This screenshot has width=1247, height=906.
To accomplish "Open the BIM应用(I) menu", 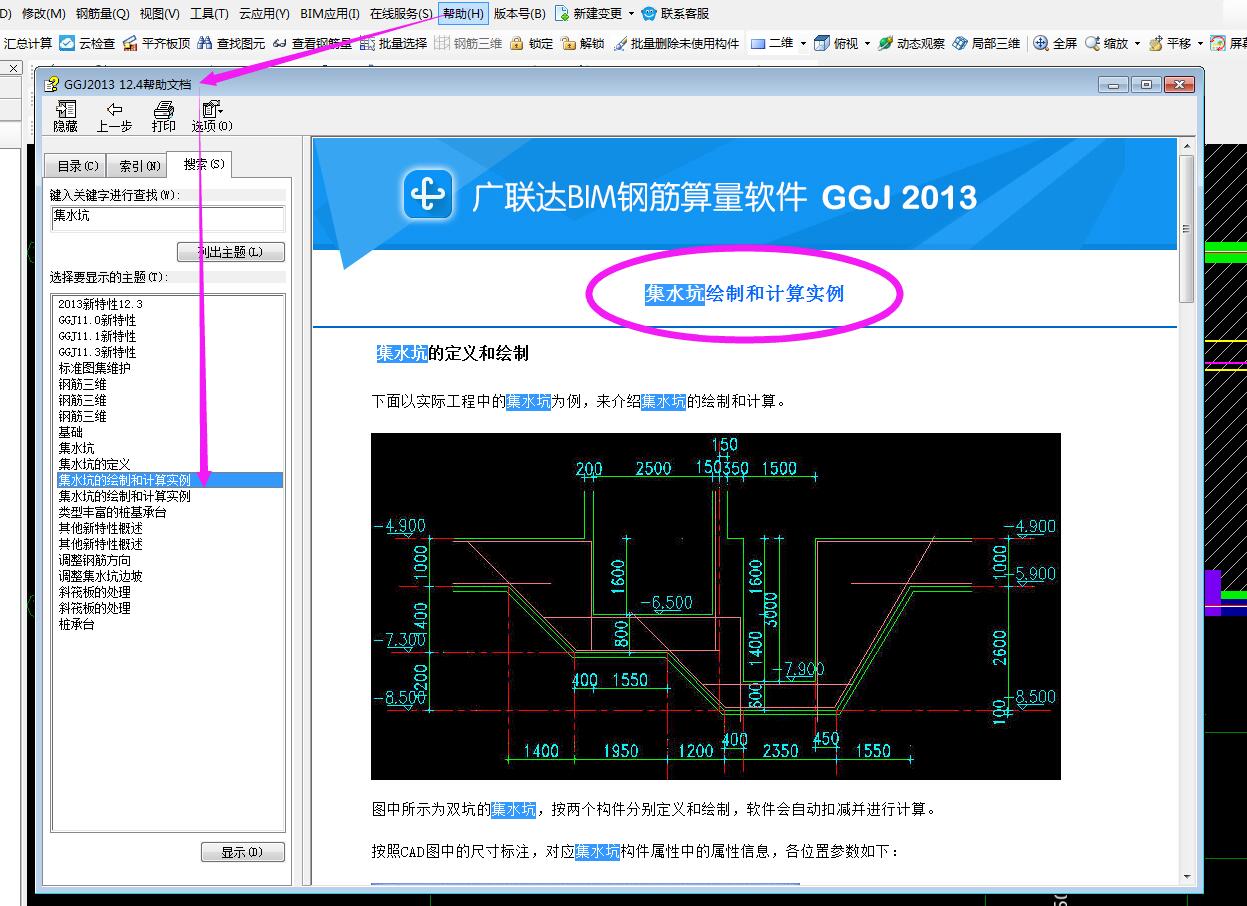I will coord(330,13).
